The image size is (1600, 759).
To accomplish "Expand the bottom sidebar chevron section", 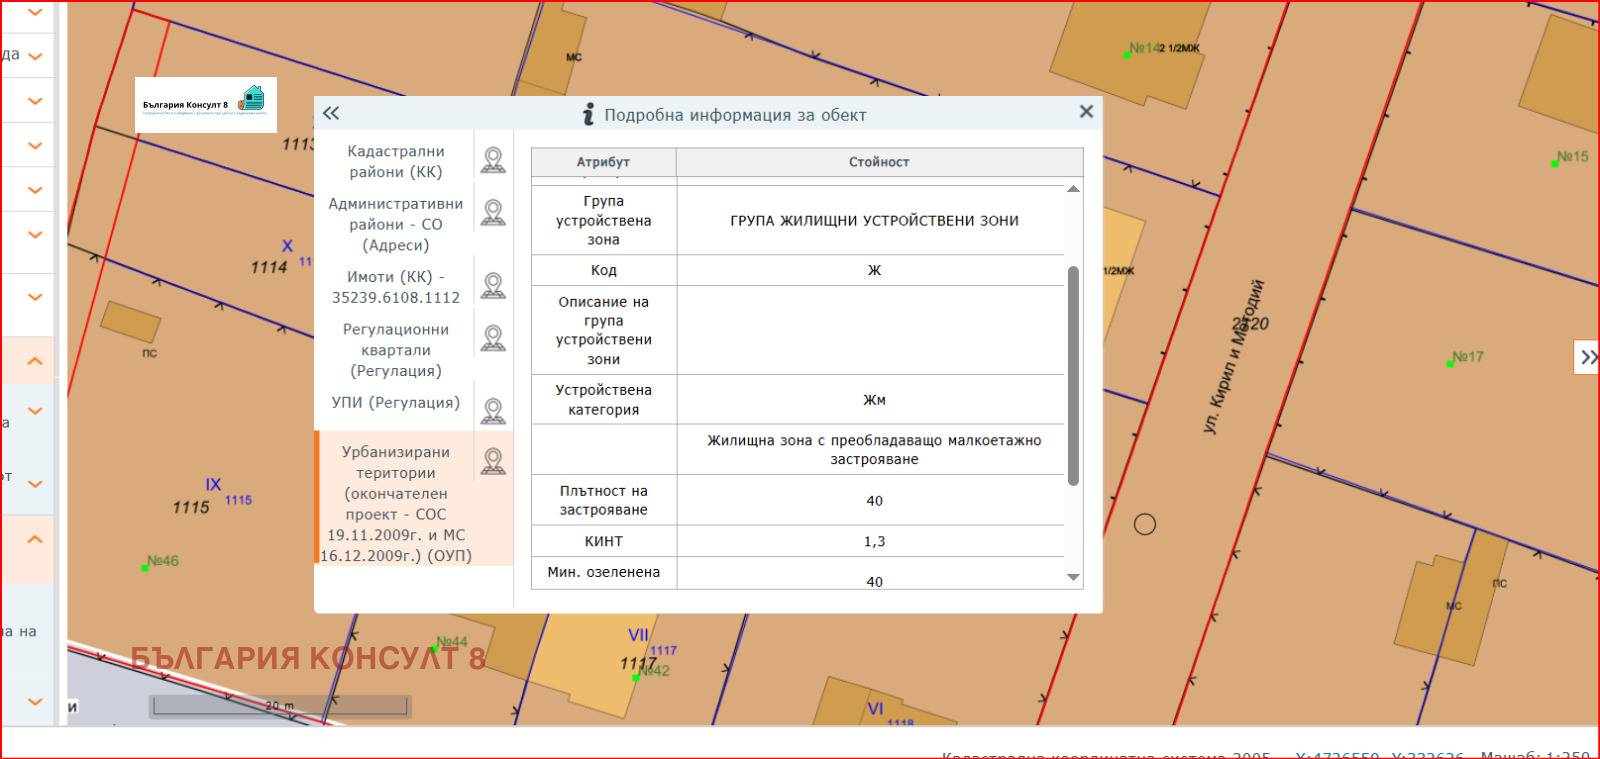I will [x=35, y=702].
